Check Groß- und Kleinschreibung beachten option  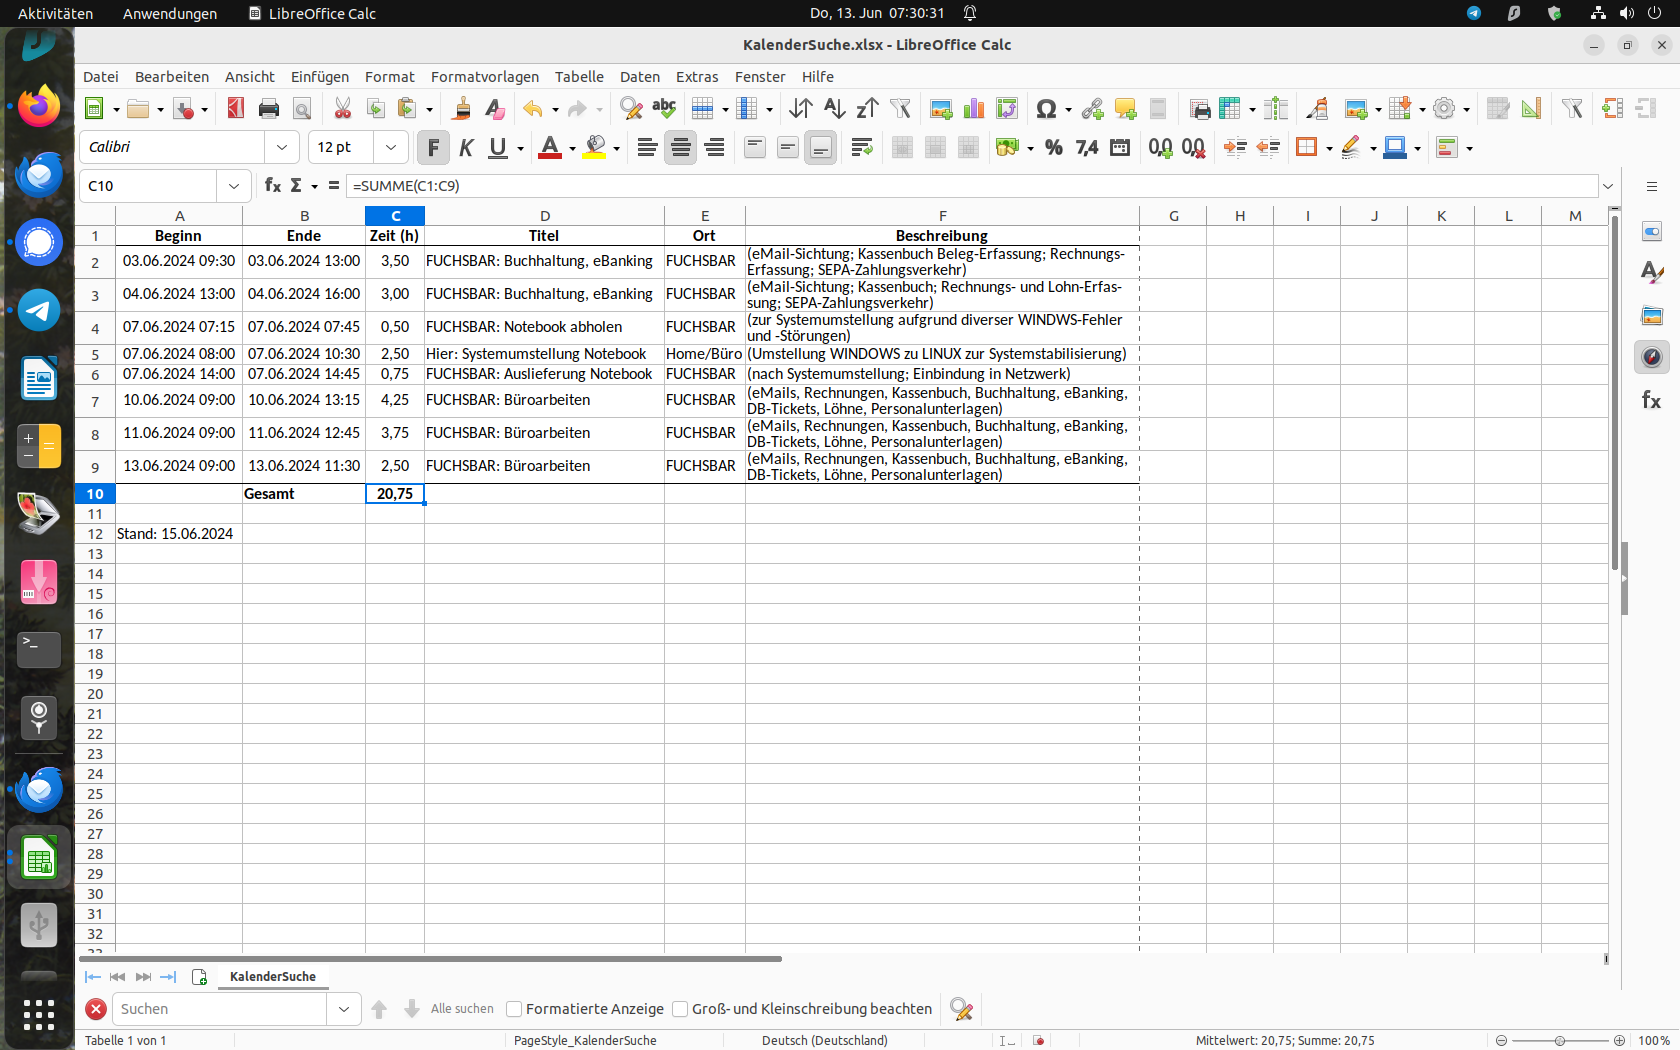(680, 1009)
